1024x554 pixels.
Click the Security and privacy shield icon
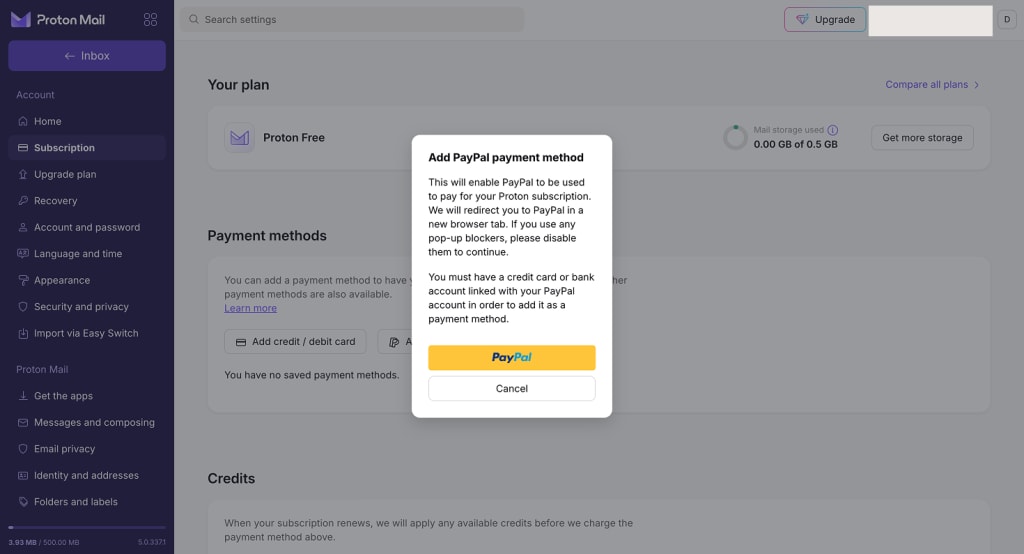click(x=23, y=307)
